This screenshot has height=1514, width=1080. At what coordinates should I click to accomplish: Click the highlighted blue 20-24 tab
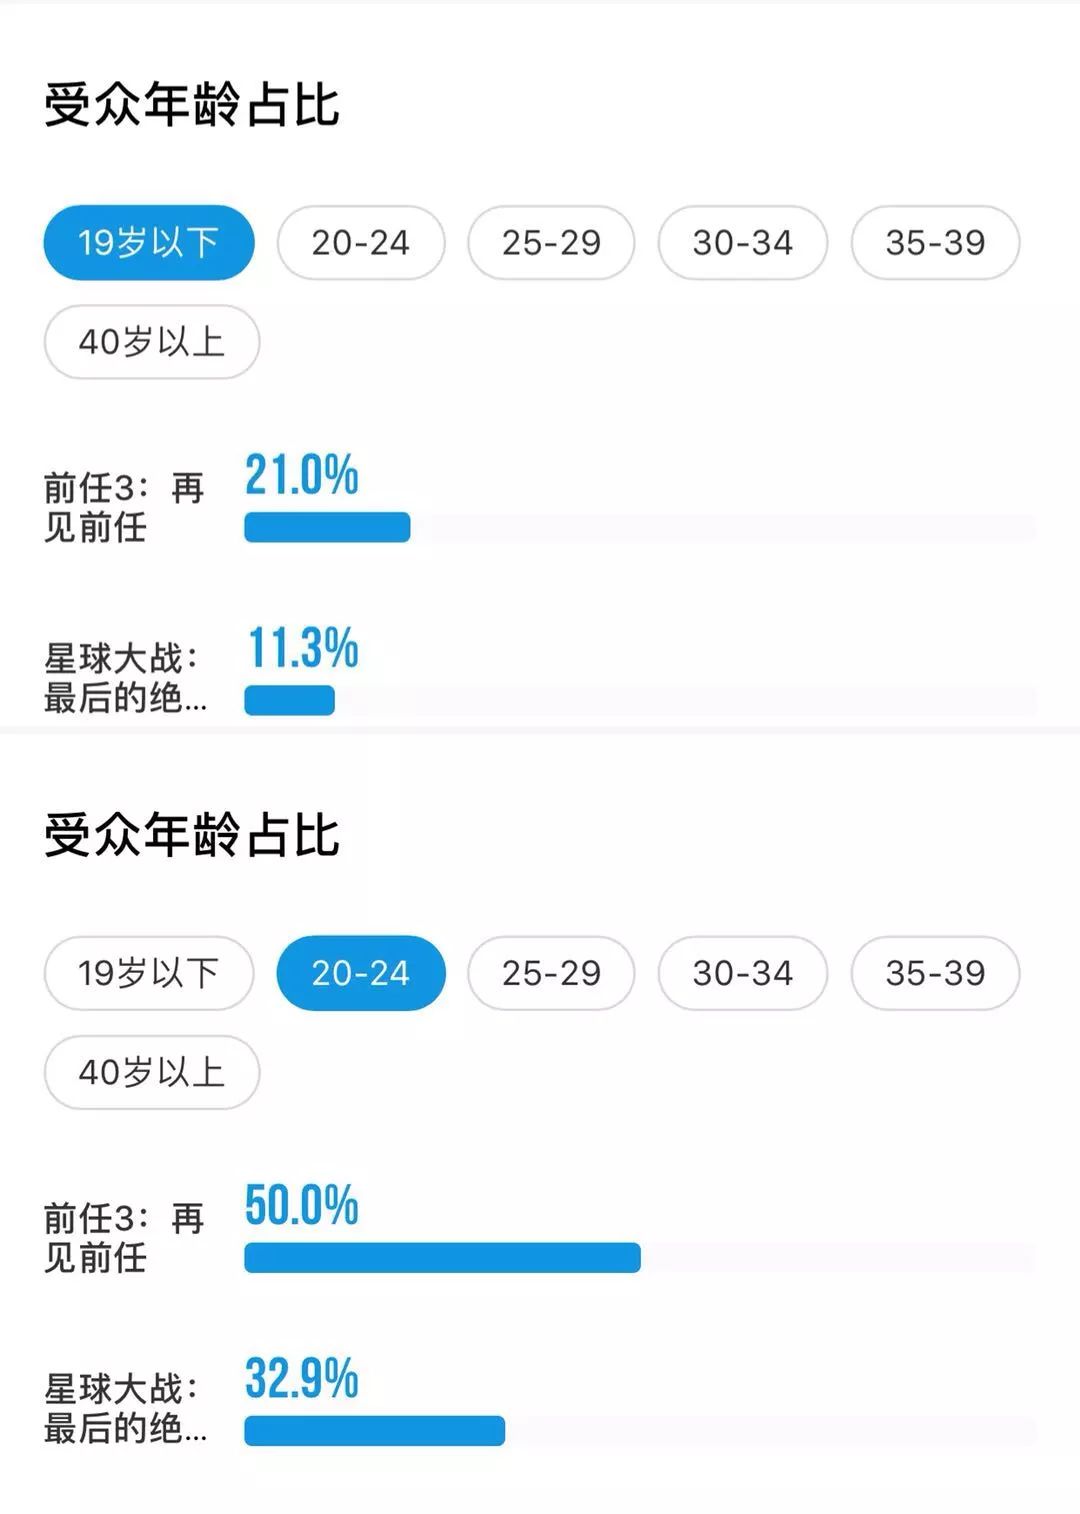(x=360, y=973)
